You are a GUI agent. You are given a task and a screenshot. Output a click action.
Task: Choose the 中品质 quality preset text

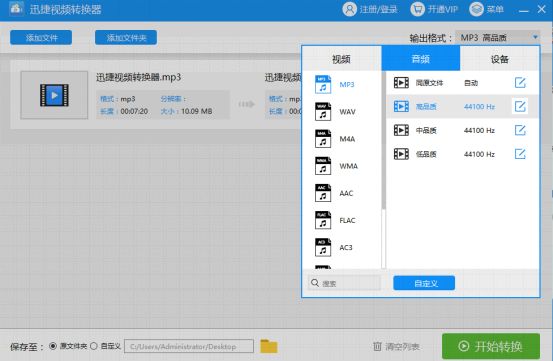[x=426, y=130]
